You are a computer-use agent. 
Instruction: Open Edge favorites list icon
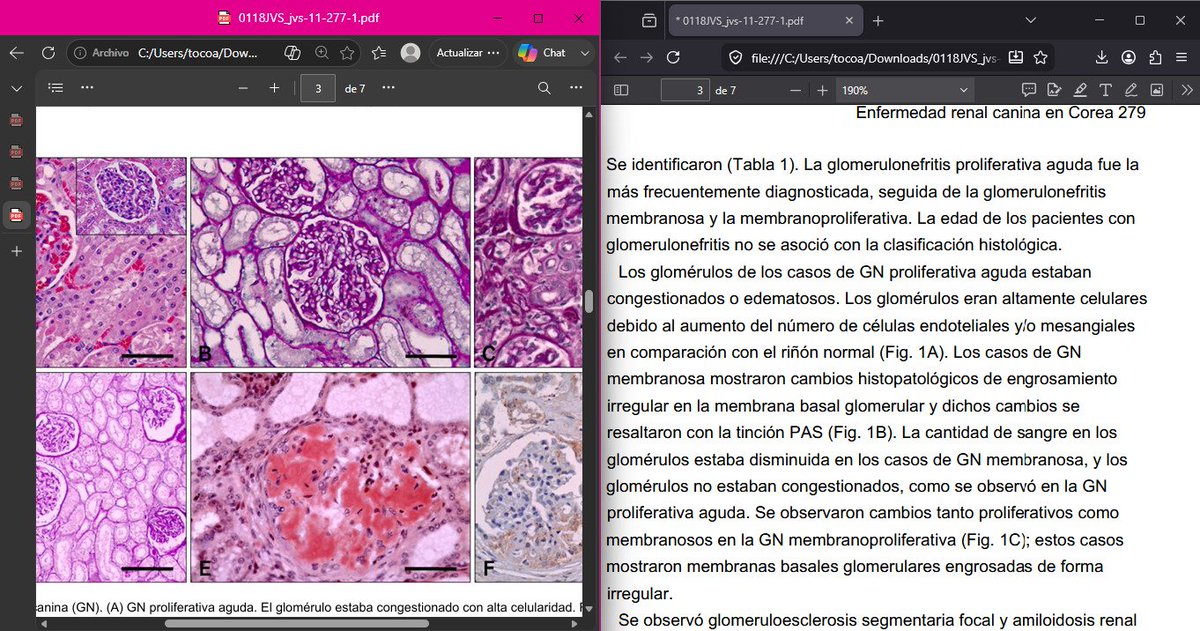tap(379, 53)
